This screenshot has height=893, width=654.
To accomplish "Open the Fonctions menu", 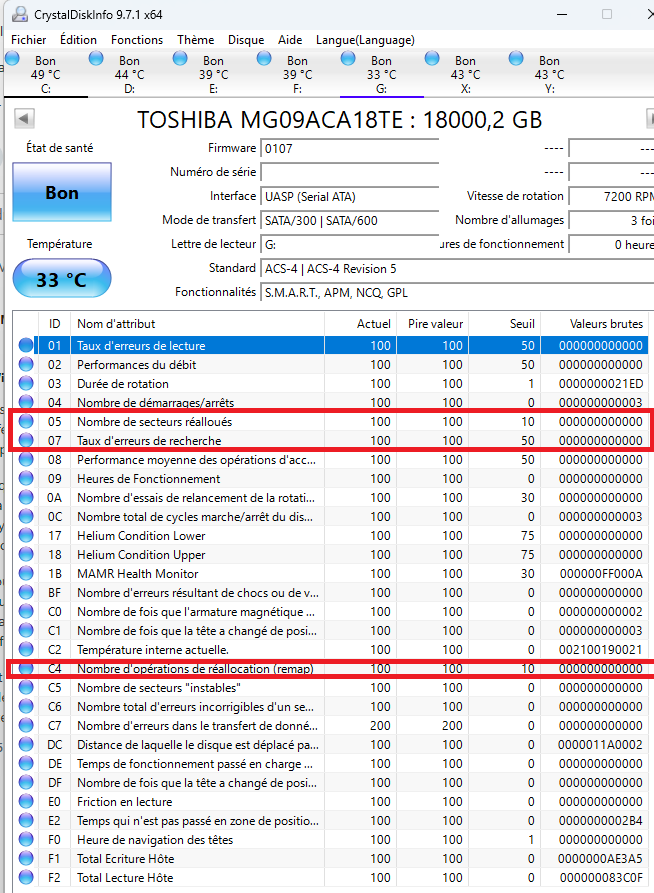I will click(x=137, y=40).
